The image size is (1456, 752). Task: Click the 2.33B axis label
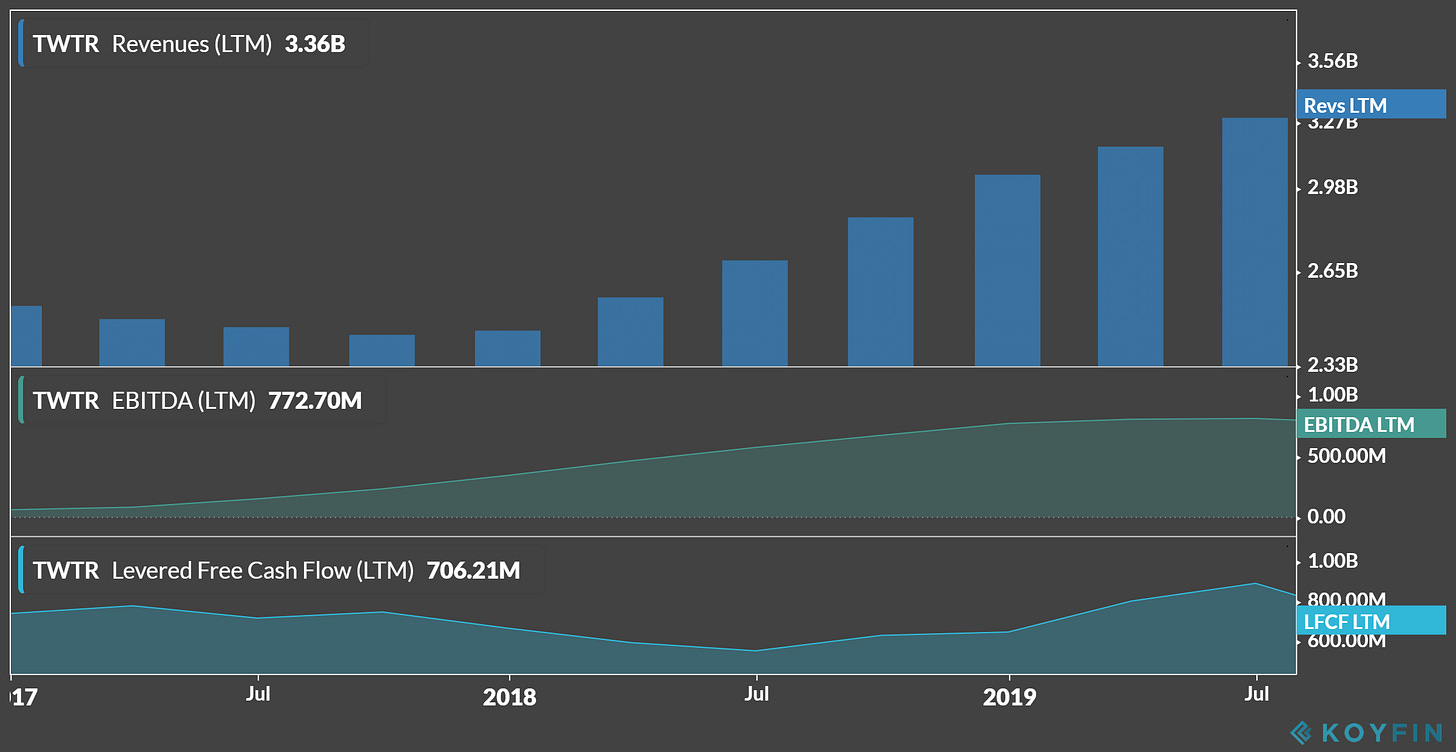pyautogui.click(x=1332, y=364)
